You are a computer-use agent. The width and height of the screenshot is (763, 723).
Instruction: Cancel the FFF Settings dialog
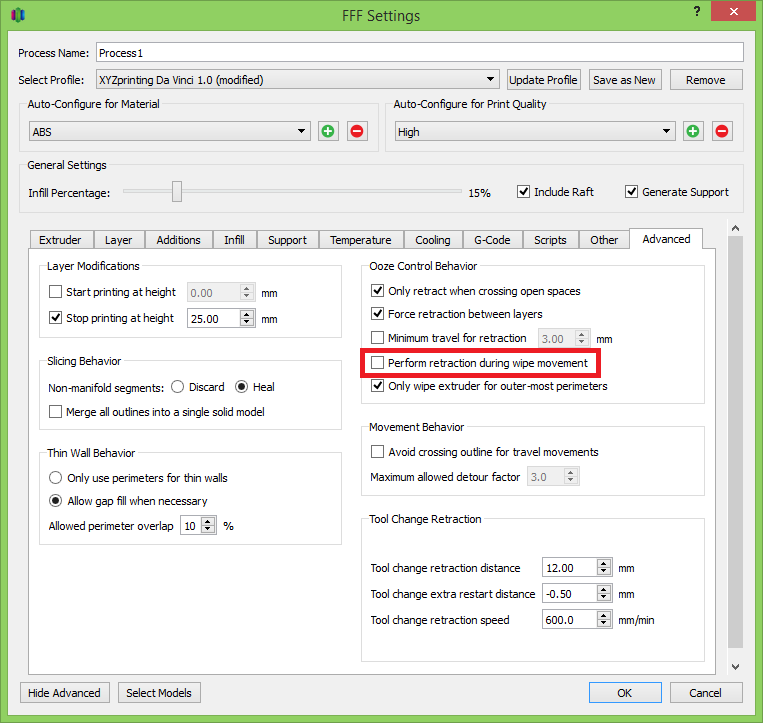click(706, 693)
